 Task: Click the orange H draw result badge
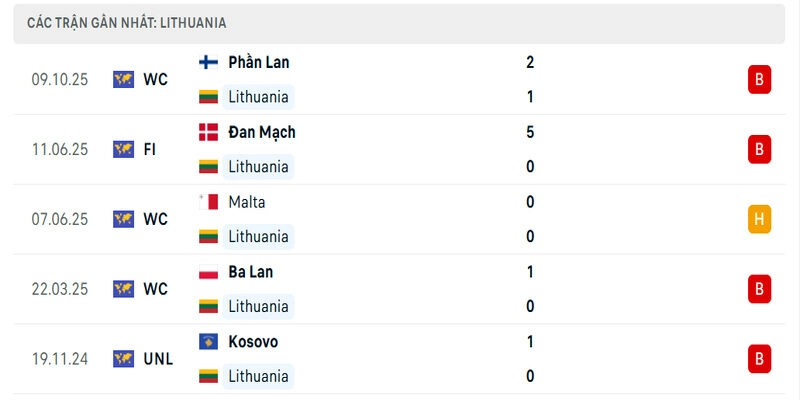[x=759, y=219]
